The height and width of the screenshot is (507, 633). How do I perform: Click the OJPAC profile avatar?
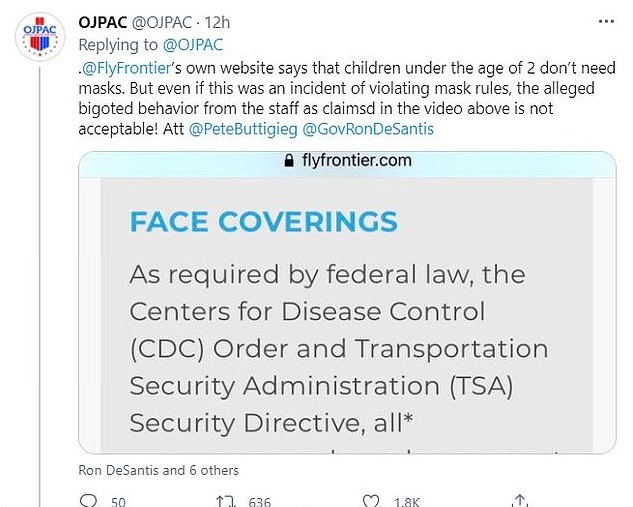click(x=38, y=40)
